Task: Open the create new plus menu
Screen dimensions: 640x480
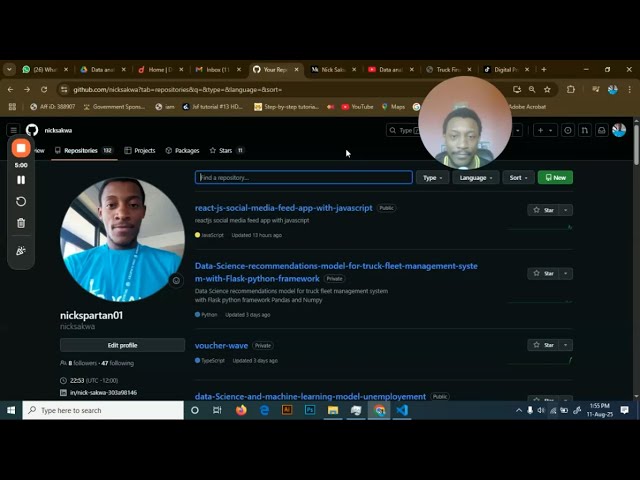Action: tap(545, 130)
